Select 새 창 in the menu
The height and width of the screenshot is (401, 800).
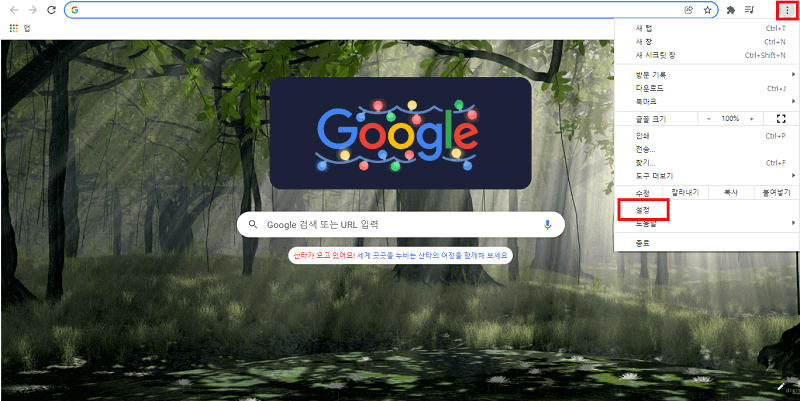(x=707, y=42)
